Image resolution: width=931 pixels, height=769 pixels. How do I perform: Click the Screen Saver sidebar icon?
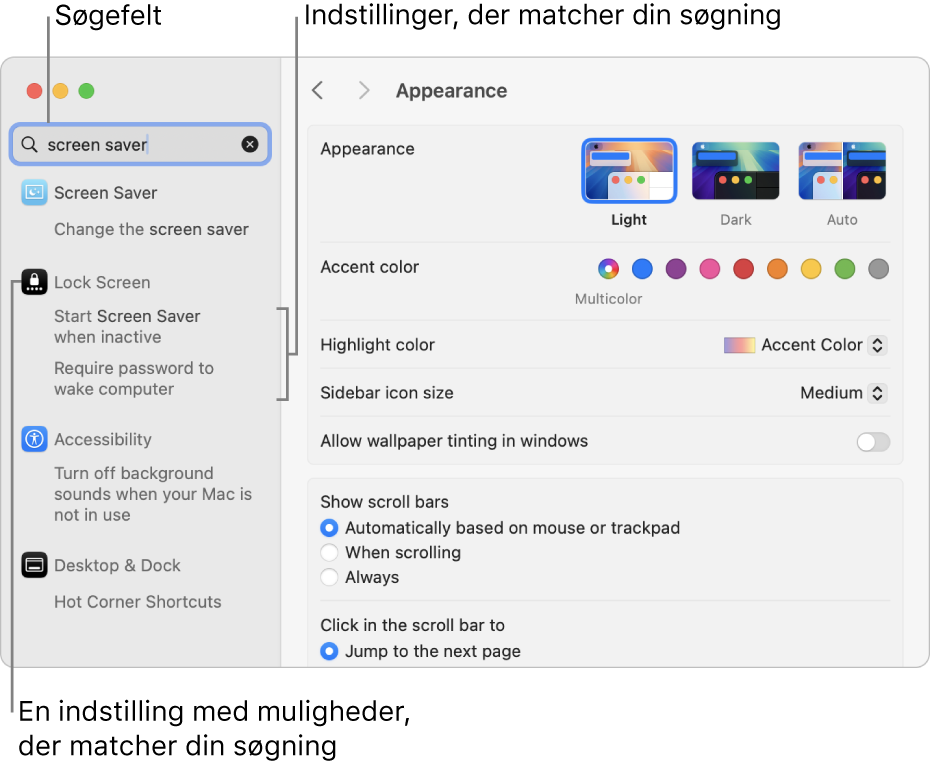pyautogui.click(x=34, y=192)
